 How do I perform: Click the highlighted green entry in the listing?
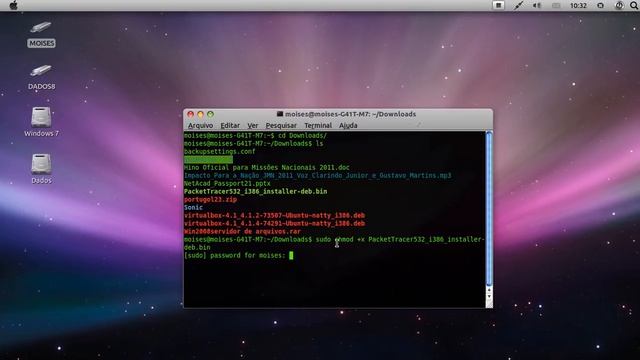pos(208,160)
